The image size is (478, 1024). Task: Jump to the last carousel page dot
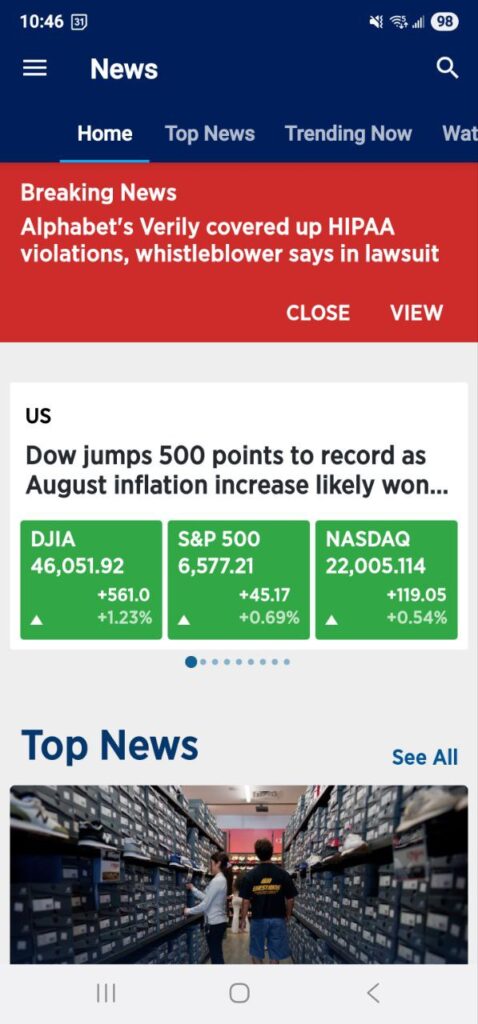(287, 662)
